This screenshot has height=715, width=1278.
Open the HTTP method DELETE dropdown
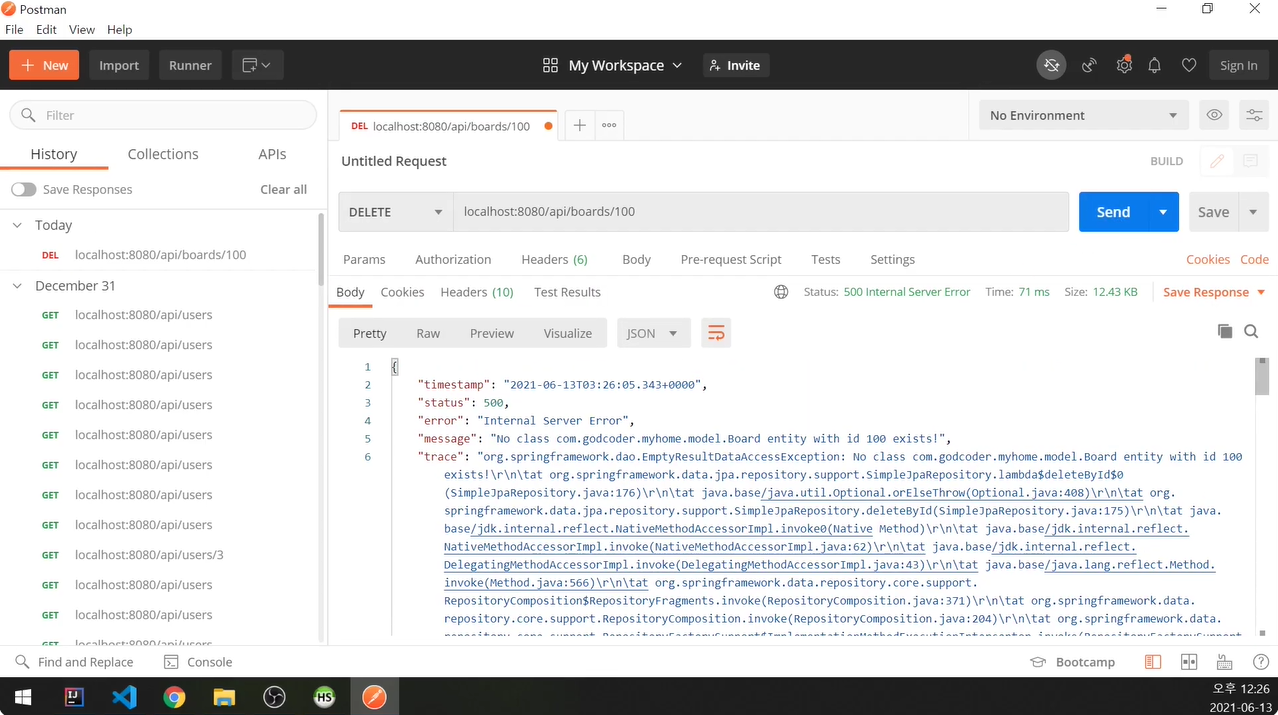click(x=396, y=212)
